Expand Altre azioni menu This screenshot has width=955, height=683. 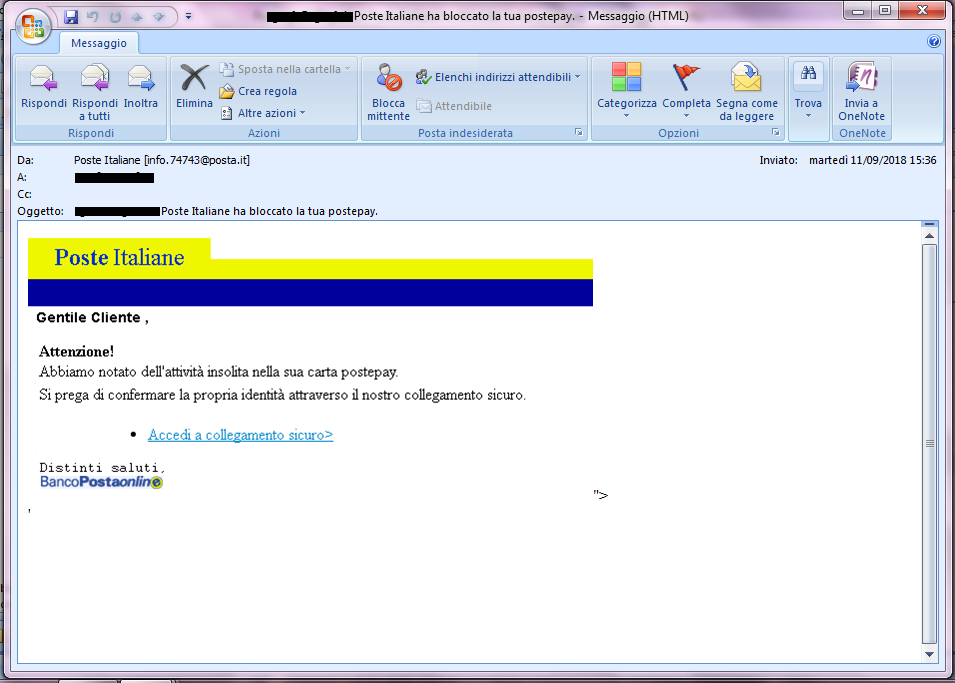pos(263,113)
